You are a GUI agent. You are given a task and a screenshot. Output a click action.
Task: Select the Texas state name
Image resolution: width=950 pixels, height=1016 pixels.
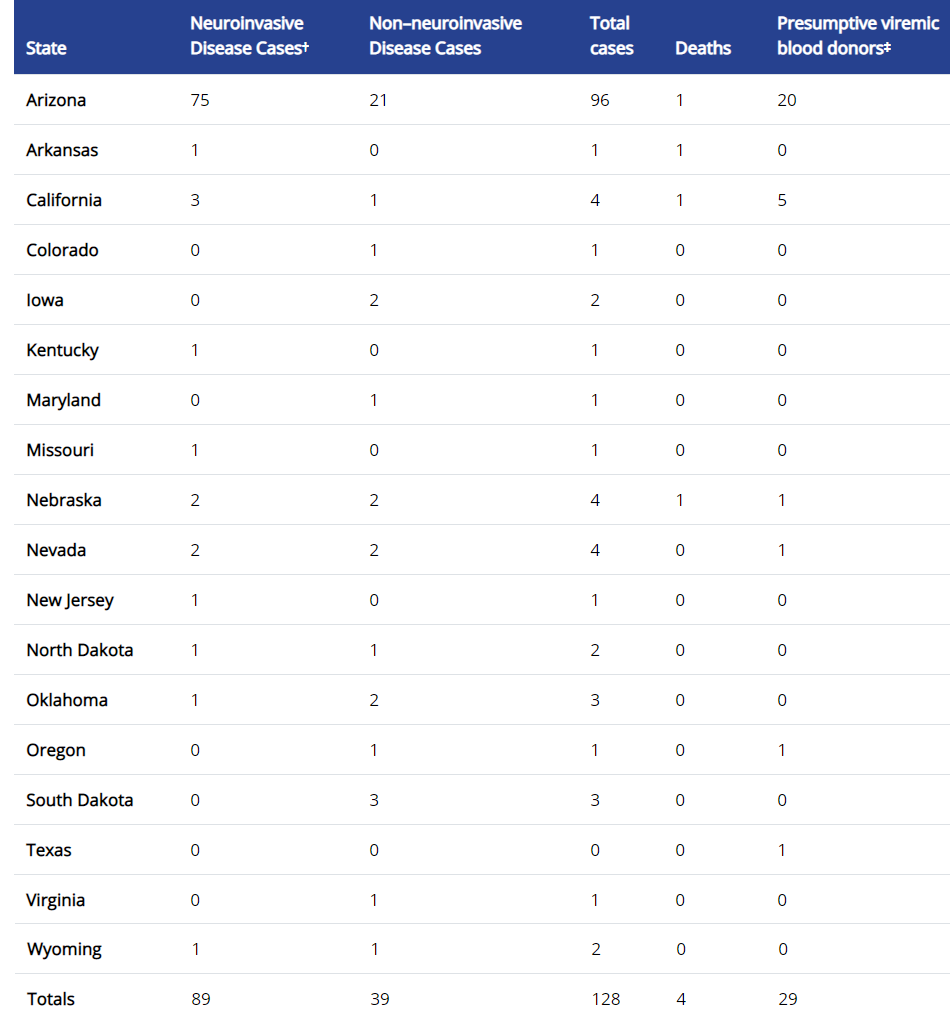(x=49, y=849)
